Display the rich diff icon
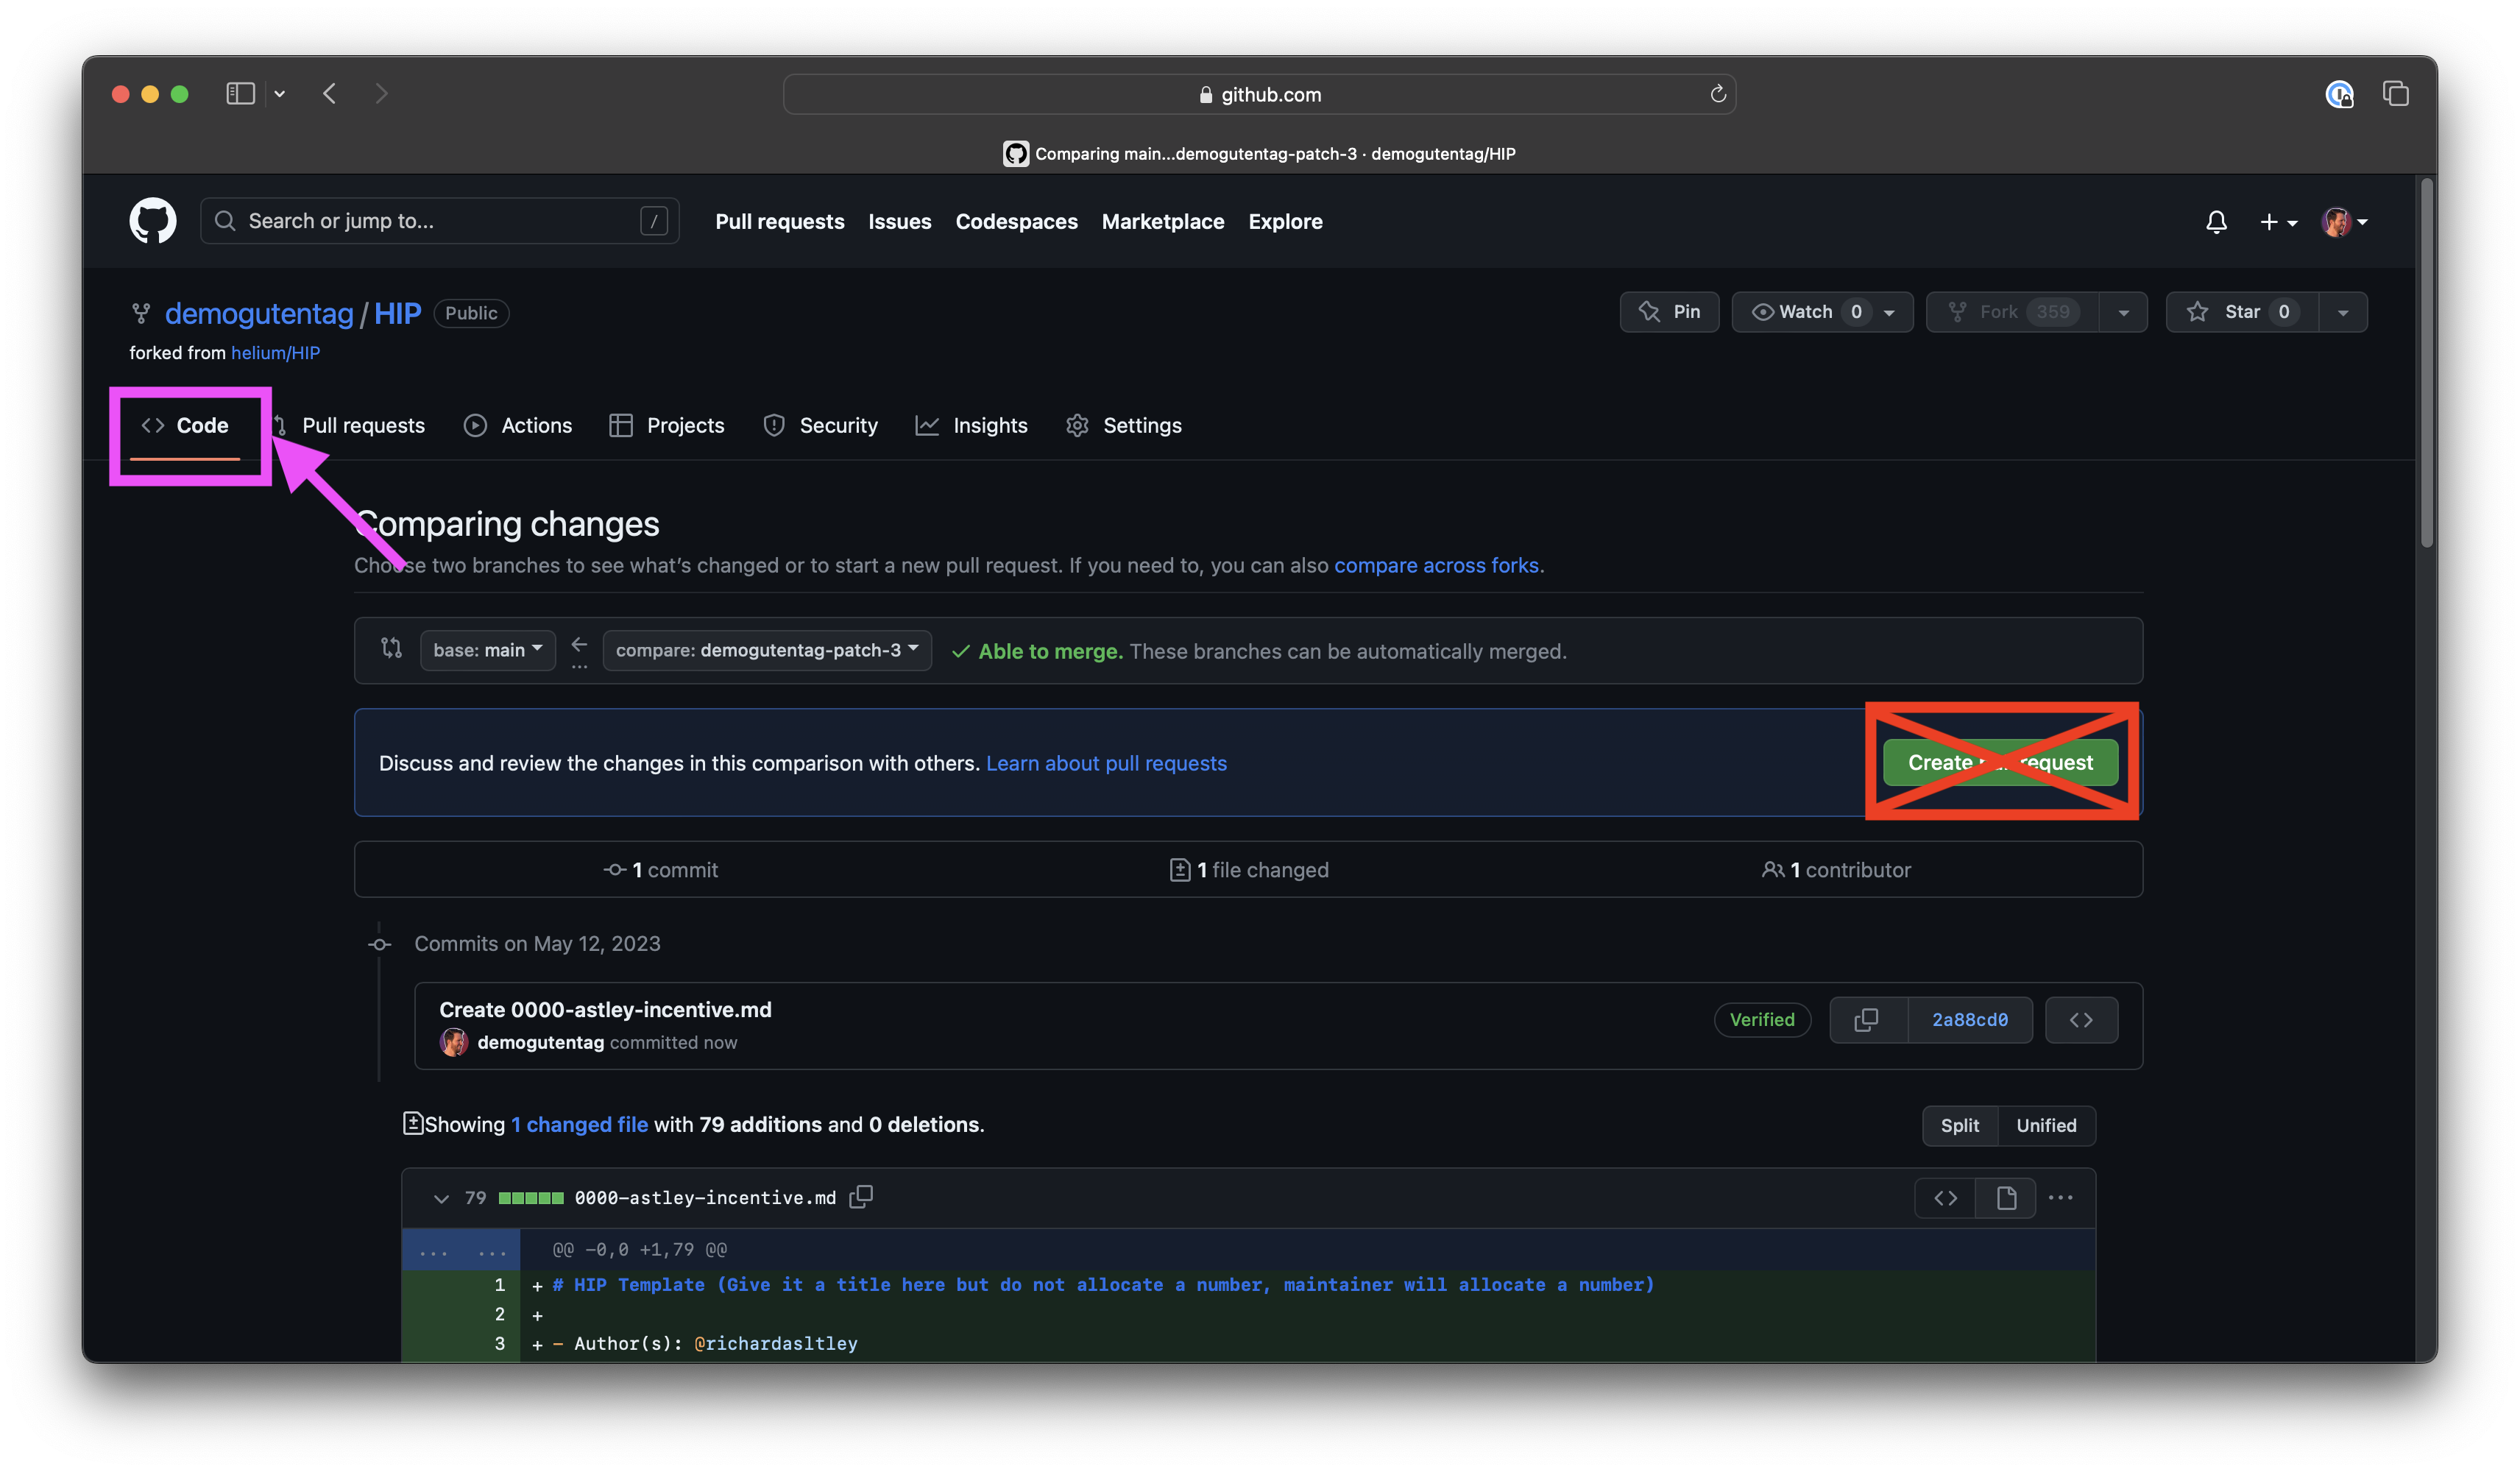Viewport: 2520px width, 1472px height. [x=2006, y=1198]
